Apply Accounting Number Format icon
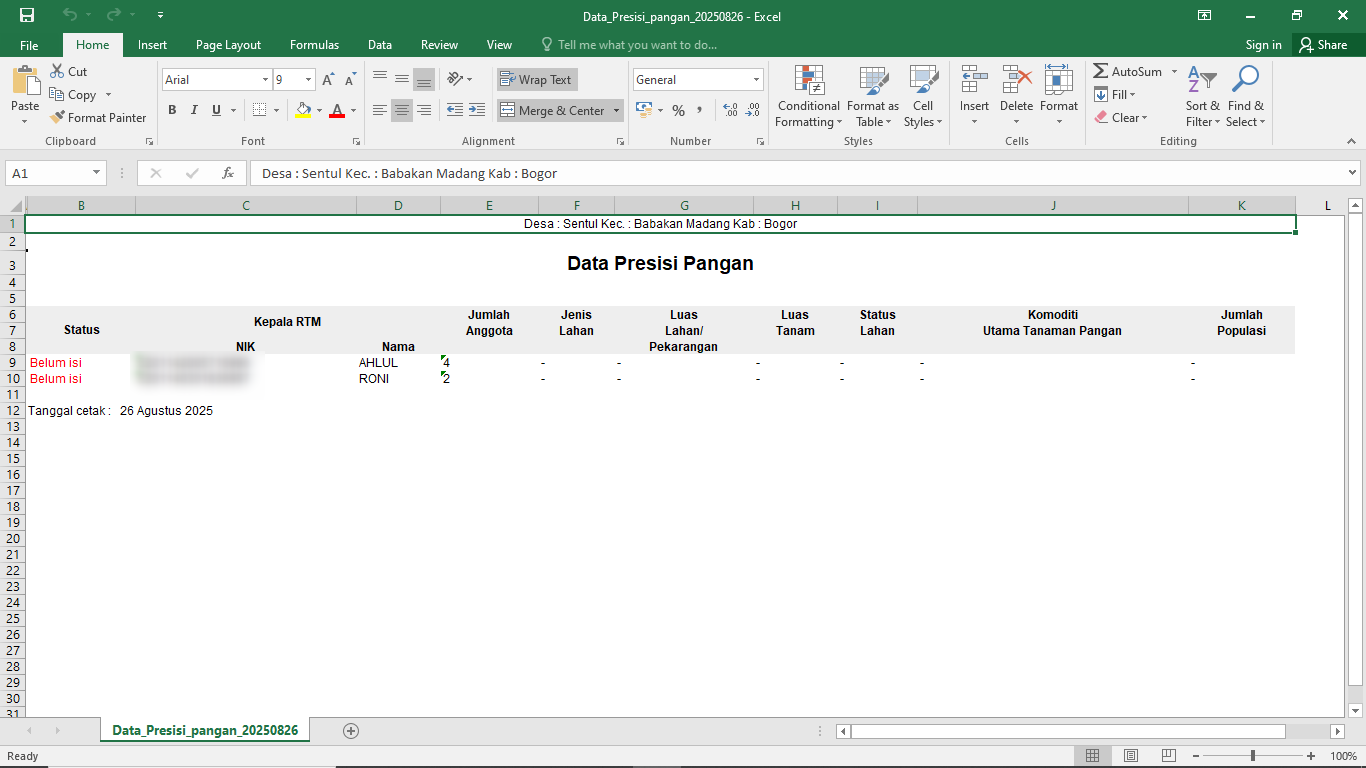The width and height of the screenshot is (1366, 768). (644, 110)
